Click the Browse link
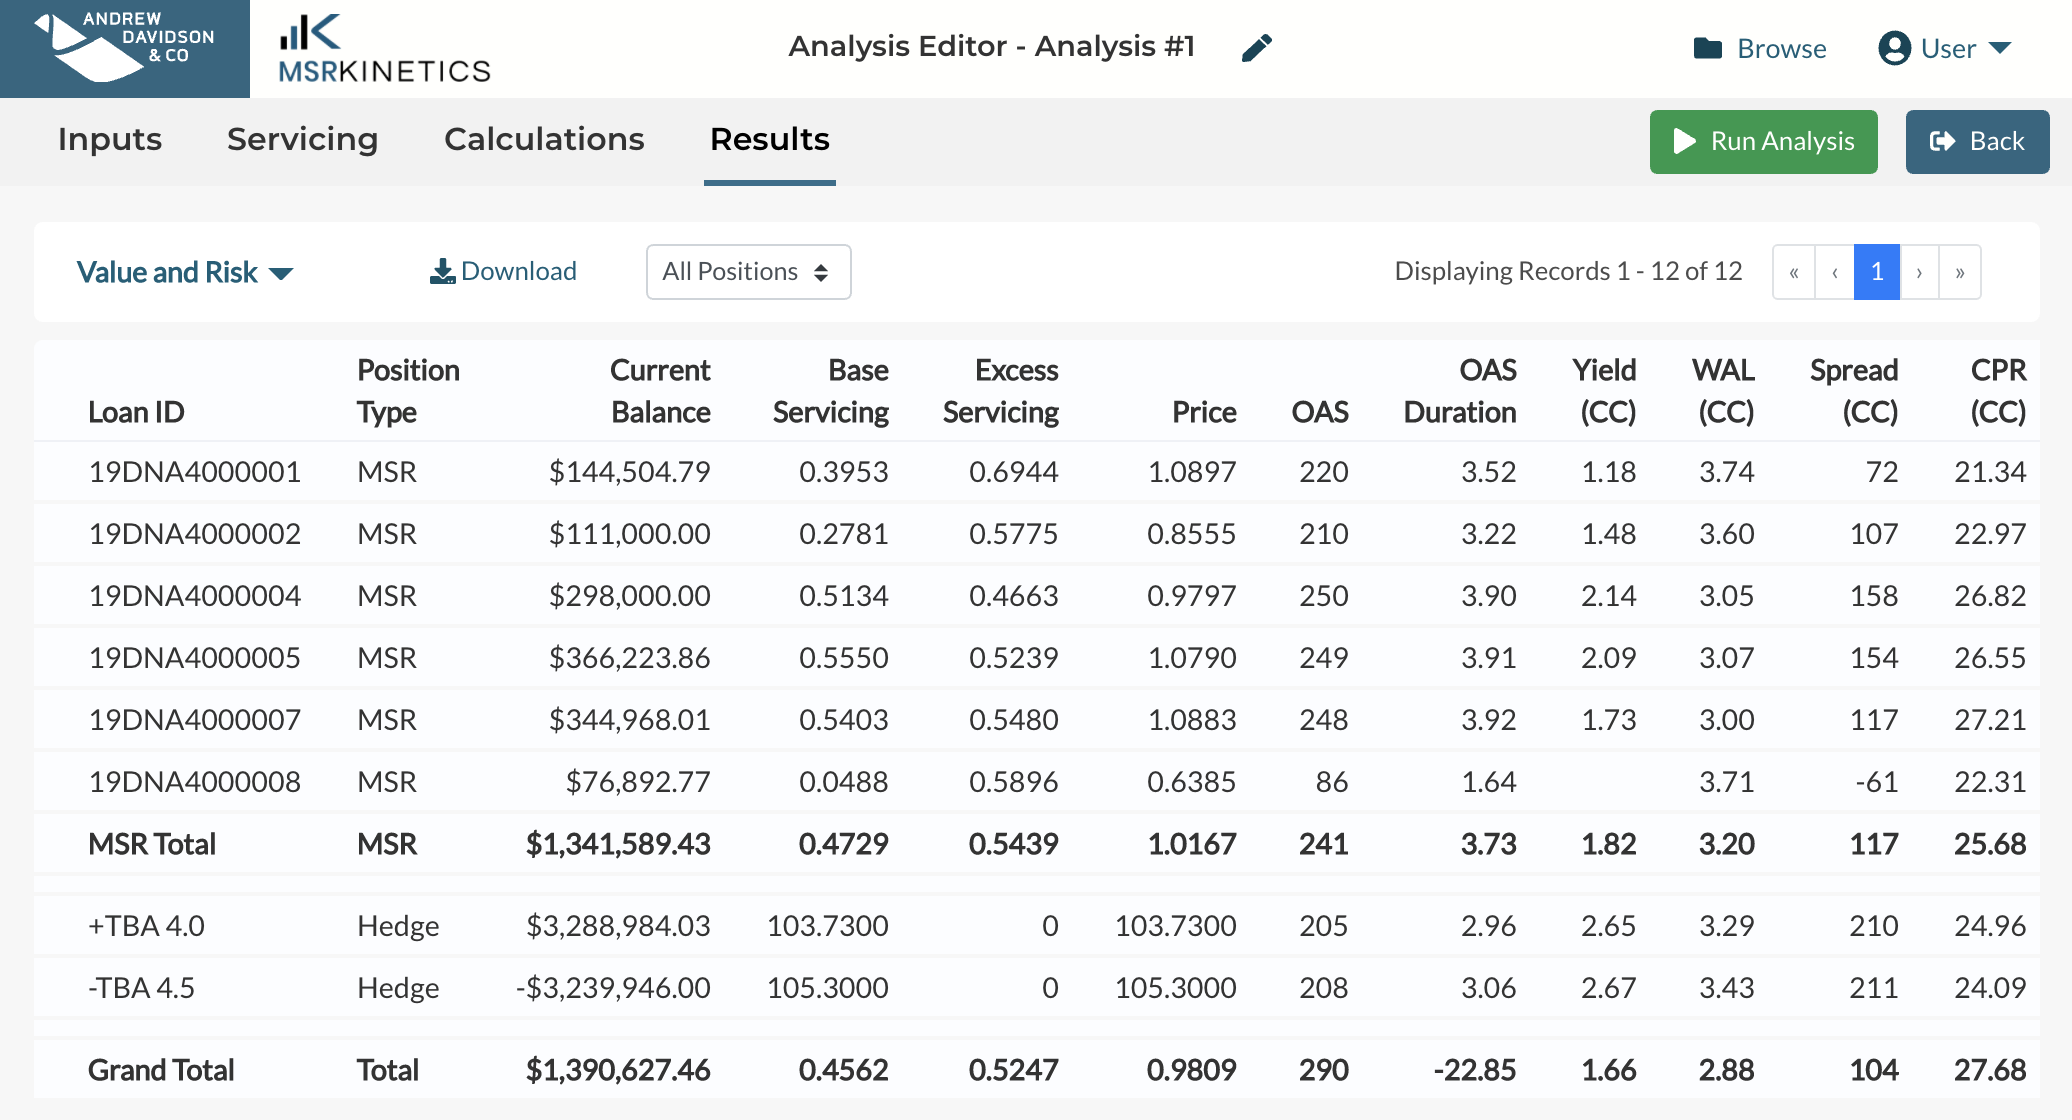2072x1120 pixels. point(1781,48)
